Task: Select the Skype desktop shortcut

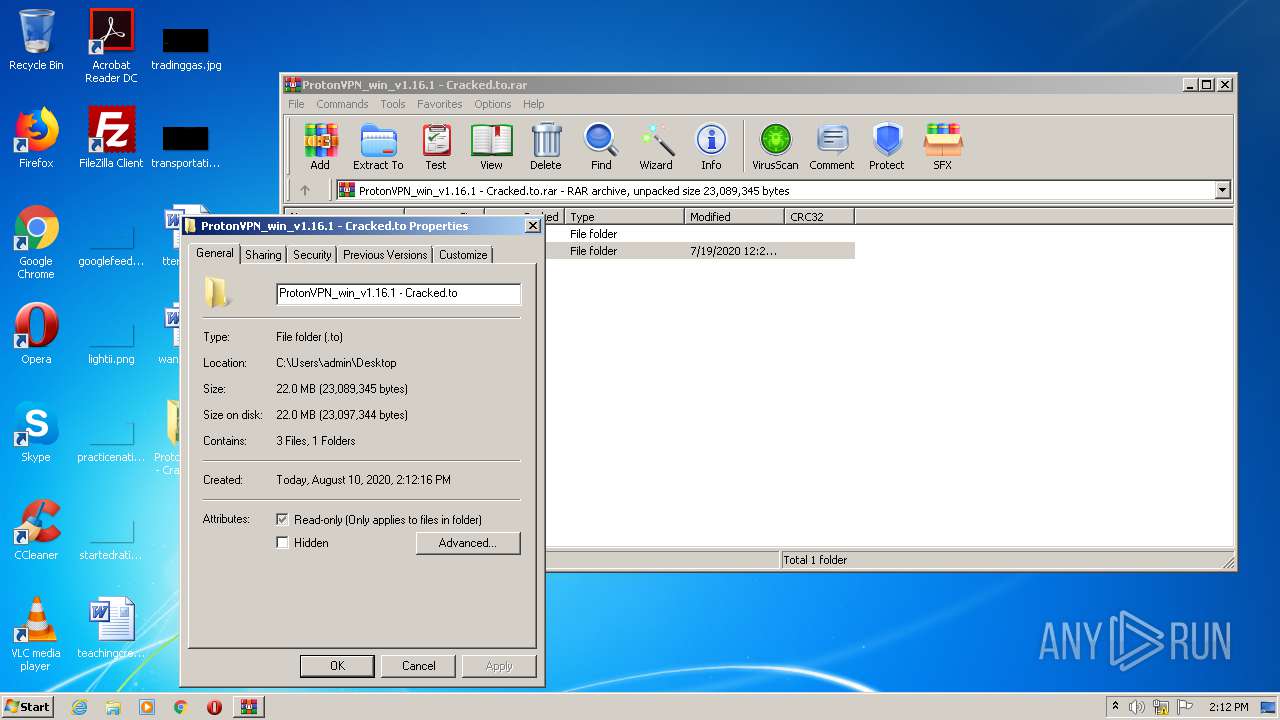Action: tap(36, 432)
